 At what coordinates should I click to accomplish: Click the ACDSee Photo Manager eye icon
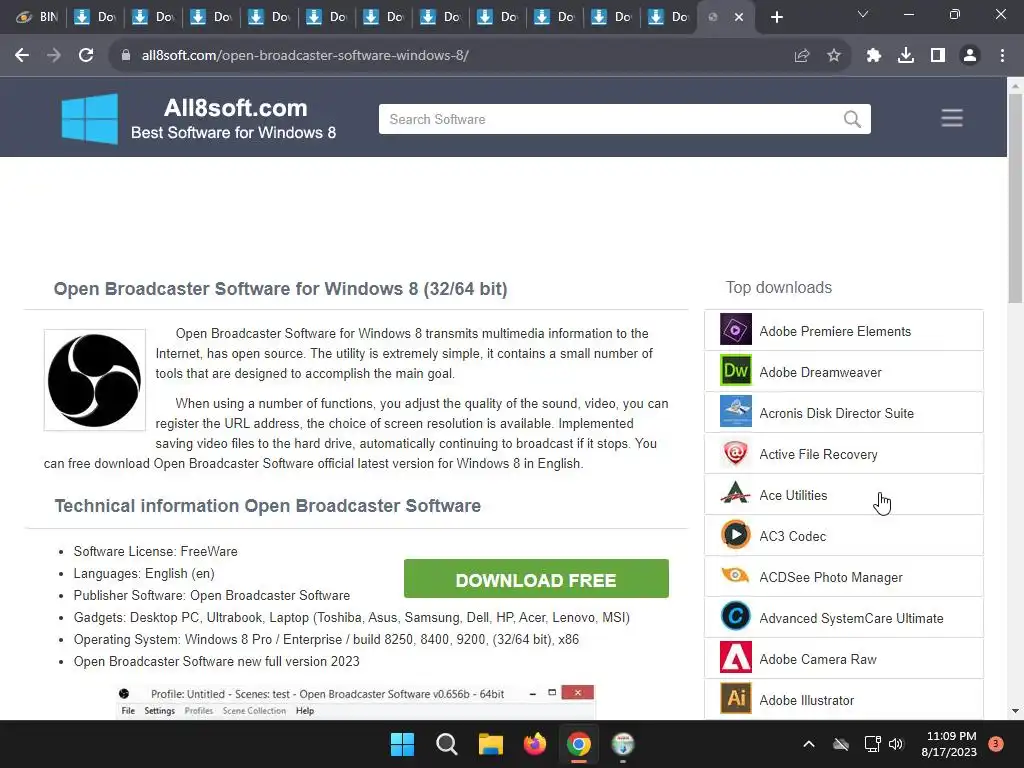(735, 575)
